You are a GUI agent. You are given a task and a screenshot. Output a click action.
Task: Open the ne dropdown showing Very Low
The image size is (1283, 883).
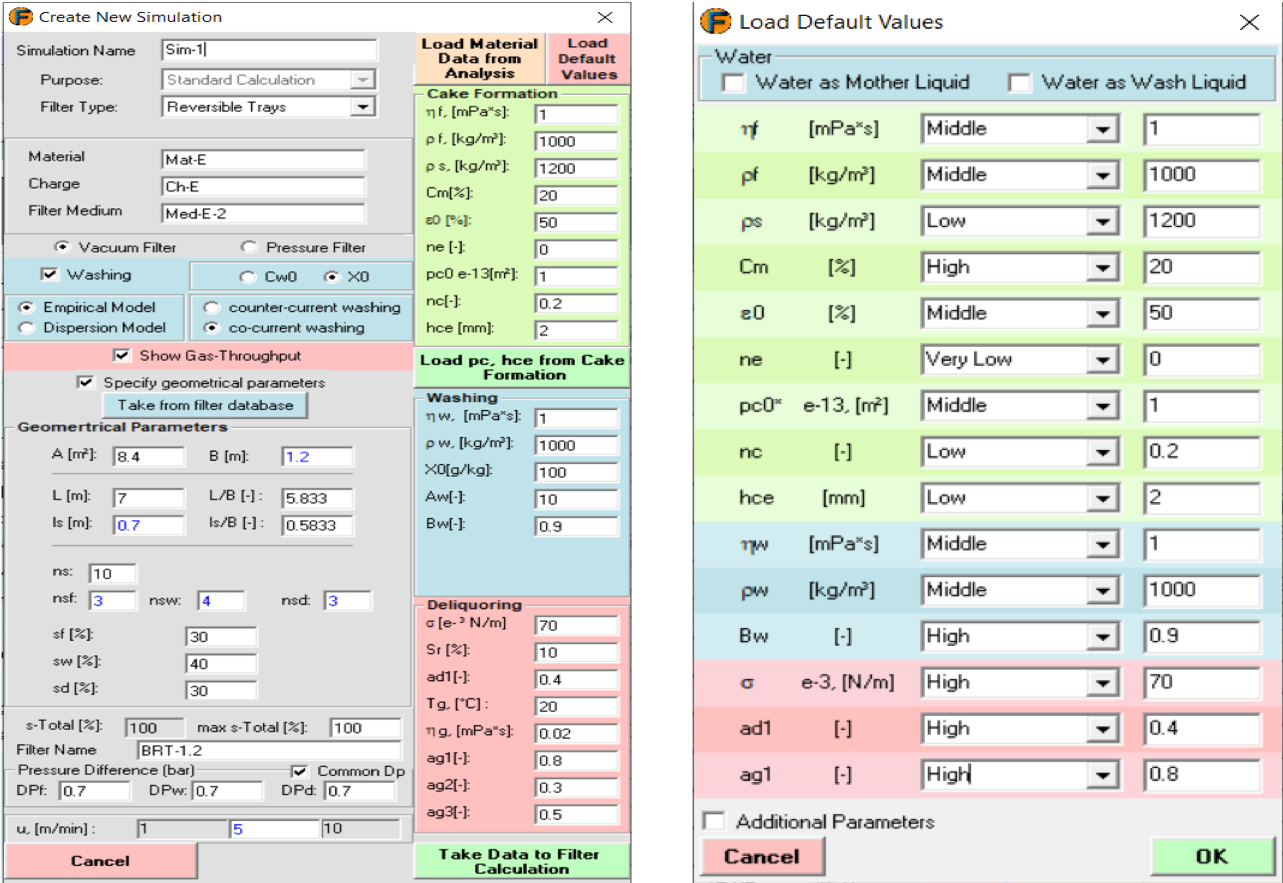tap(1101, 359)
